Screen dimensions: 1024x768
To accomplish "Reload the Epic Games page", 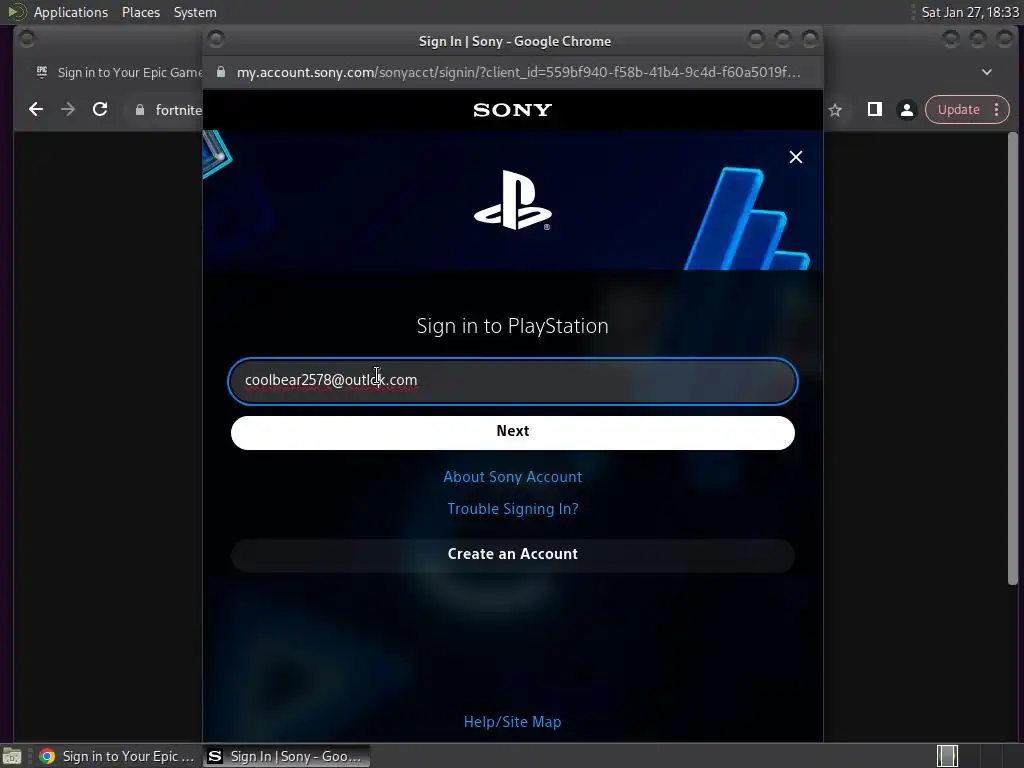I will [100, 109].
